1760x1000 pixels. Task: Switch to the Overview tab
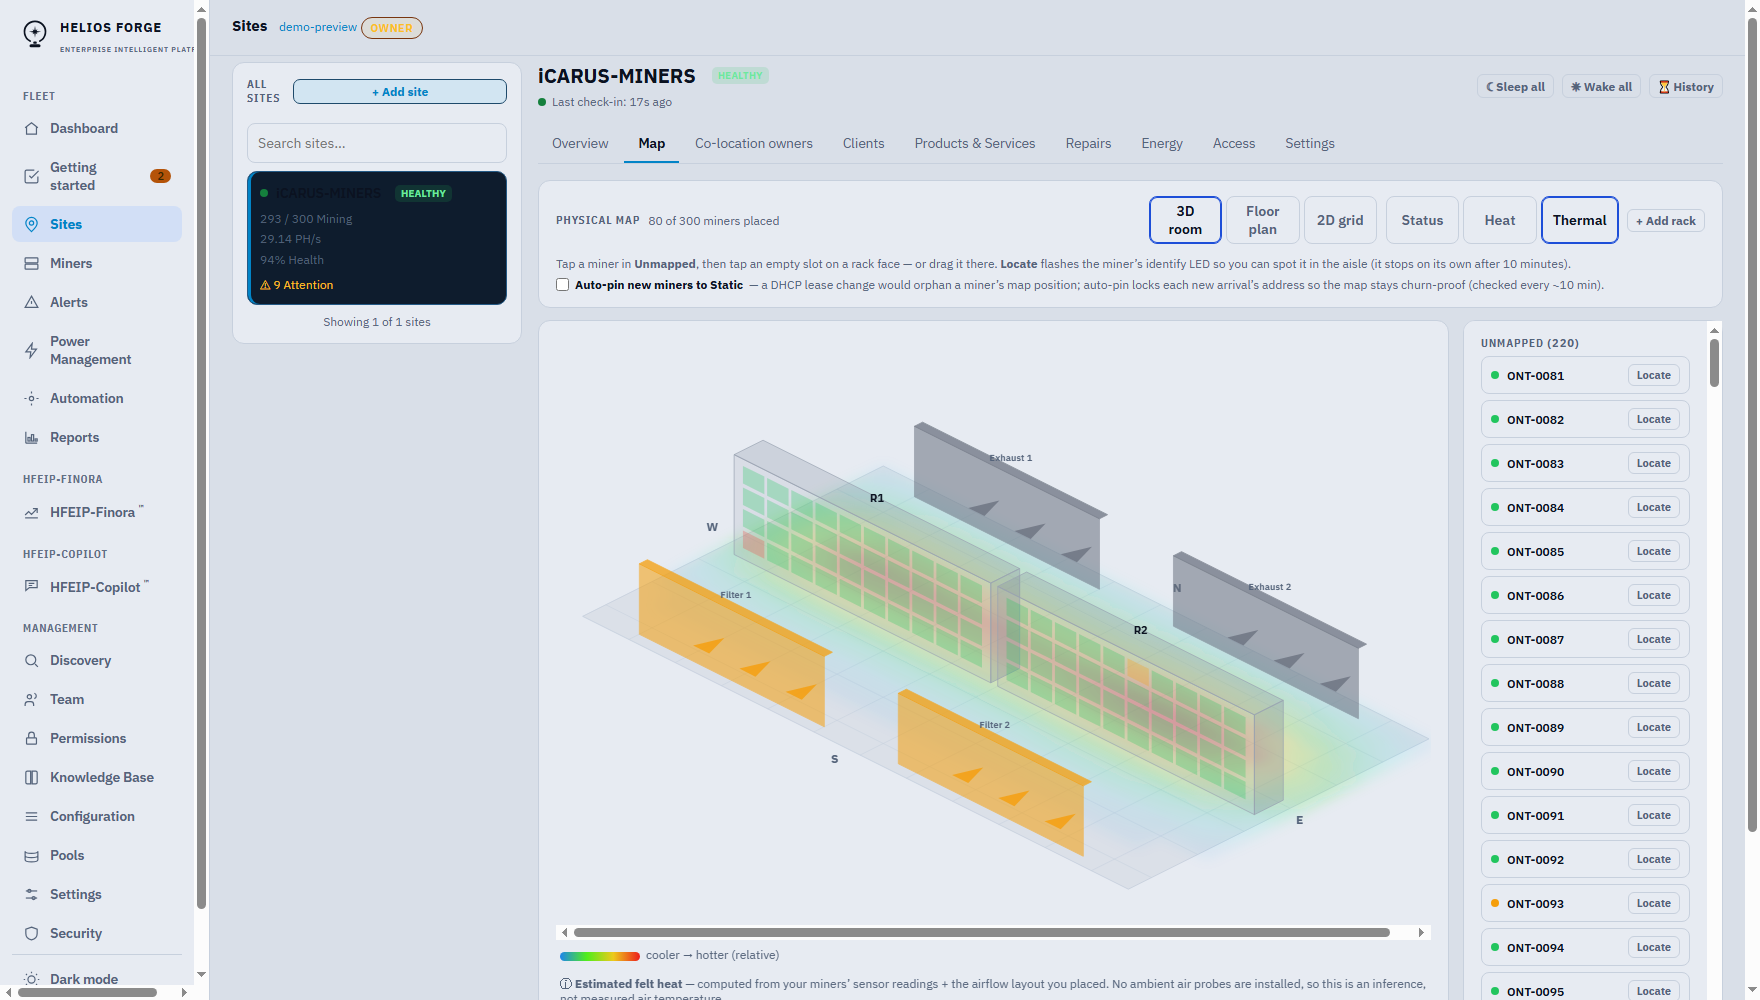coord(580,144)
